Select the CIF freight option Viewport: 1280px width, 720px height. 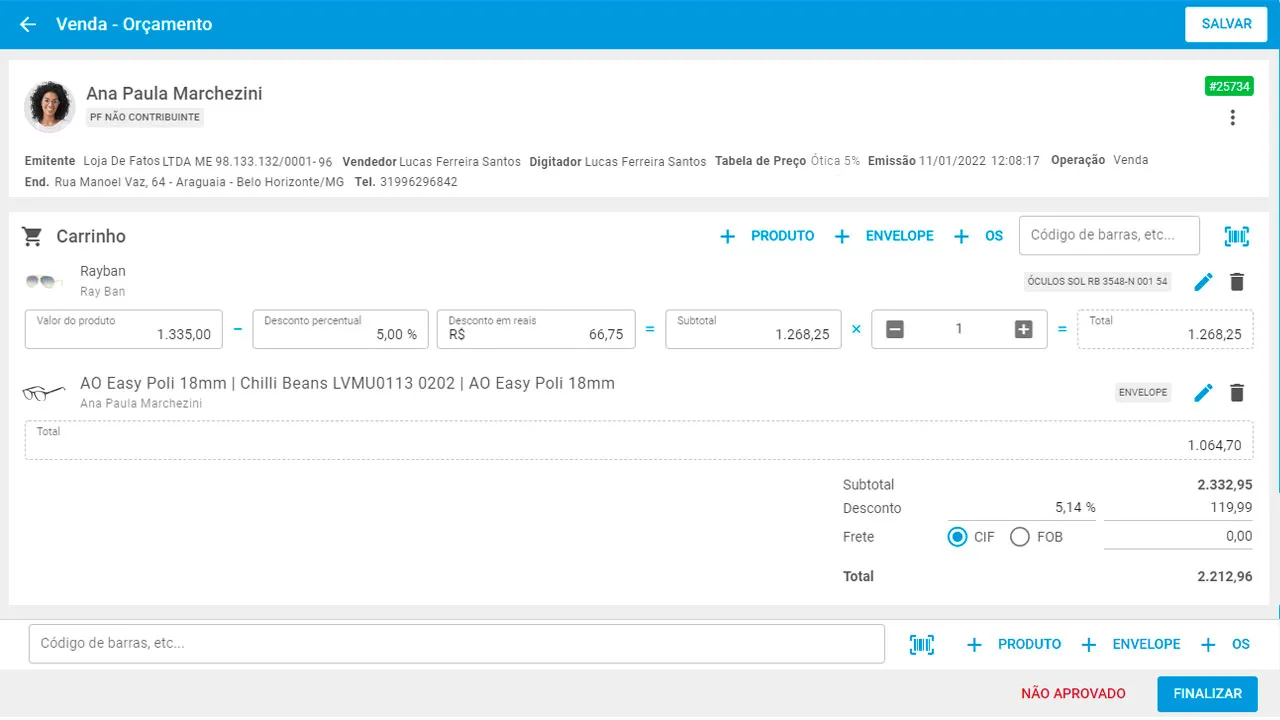tap(958, 537)
